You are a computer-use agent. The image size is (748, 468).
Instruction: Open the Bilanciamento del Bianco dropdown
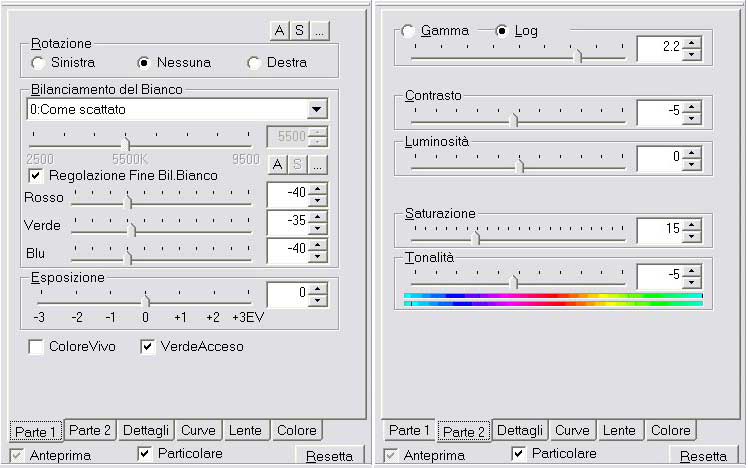coord(317,109)
